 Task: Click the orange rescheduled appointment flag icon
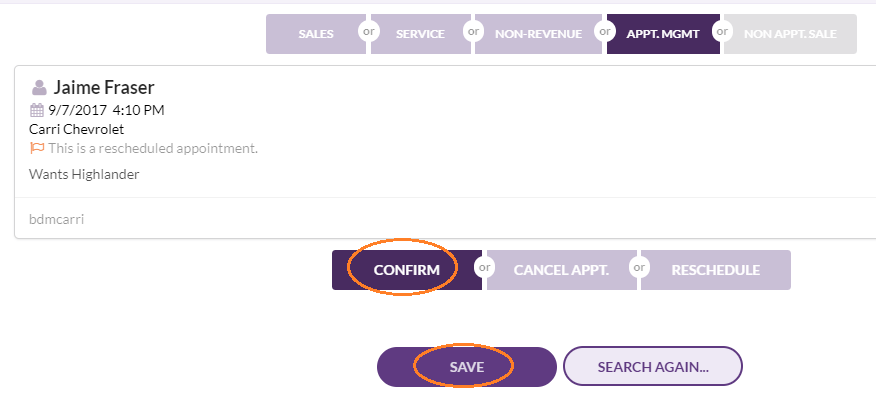[x=37, y=149]
